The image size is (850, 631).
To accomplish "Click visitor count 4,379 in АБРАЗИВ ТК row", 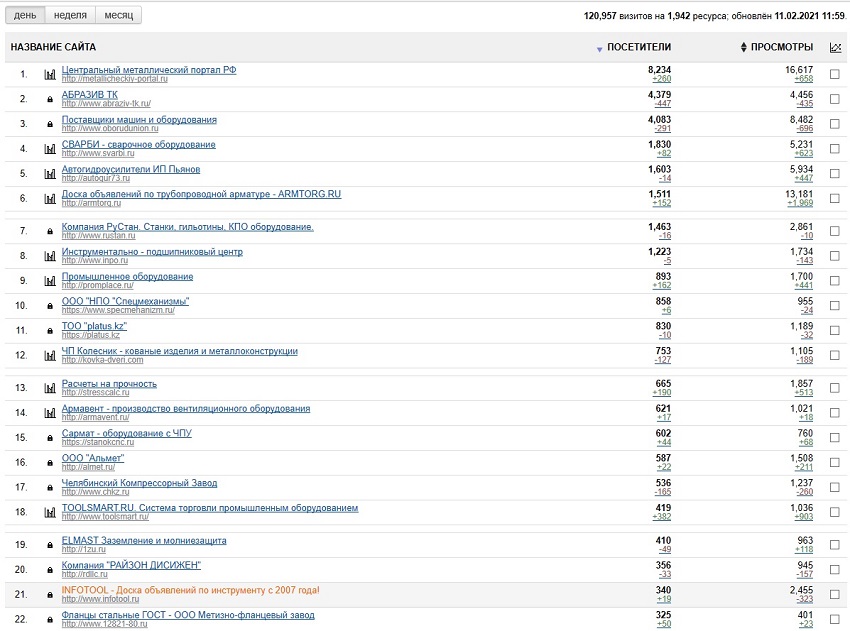I will (659, 95).
